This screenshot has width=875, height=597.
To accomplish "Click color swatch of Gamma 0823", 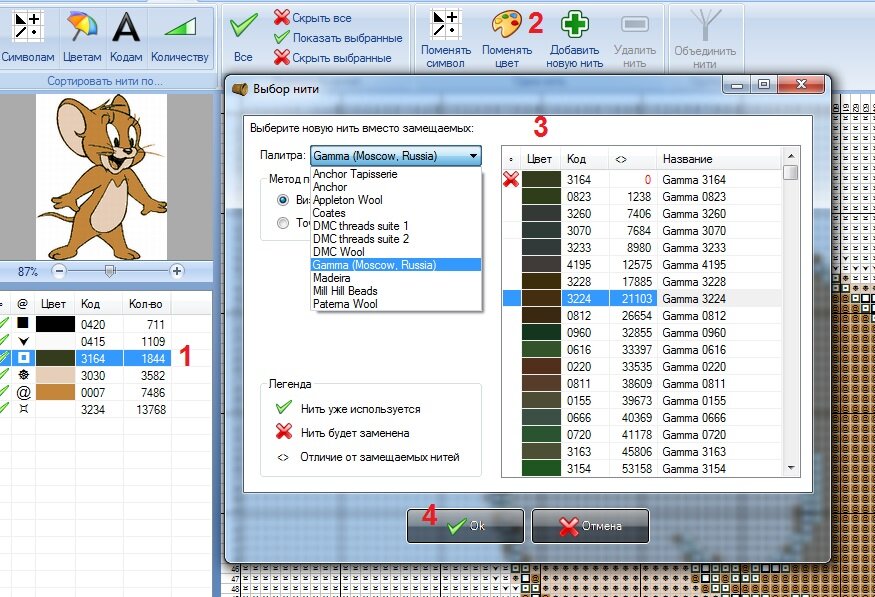I will click(x=541, y=196).
